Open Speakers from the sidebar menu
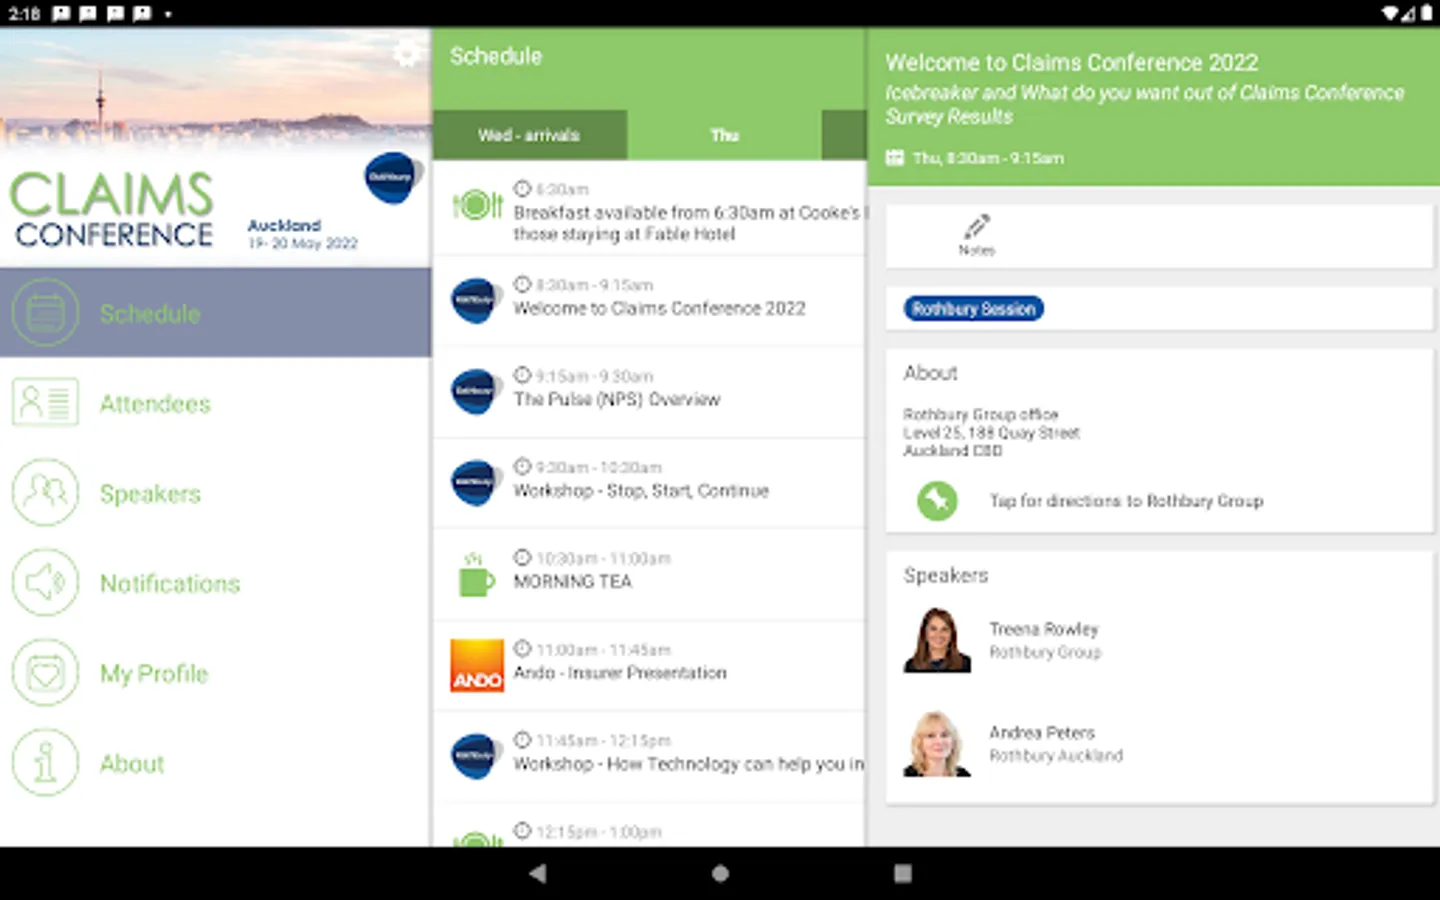Screen dimensions: 1440x900 coord(215,493)
